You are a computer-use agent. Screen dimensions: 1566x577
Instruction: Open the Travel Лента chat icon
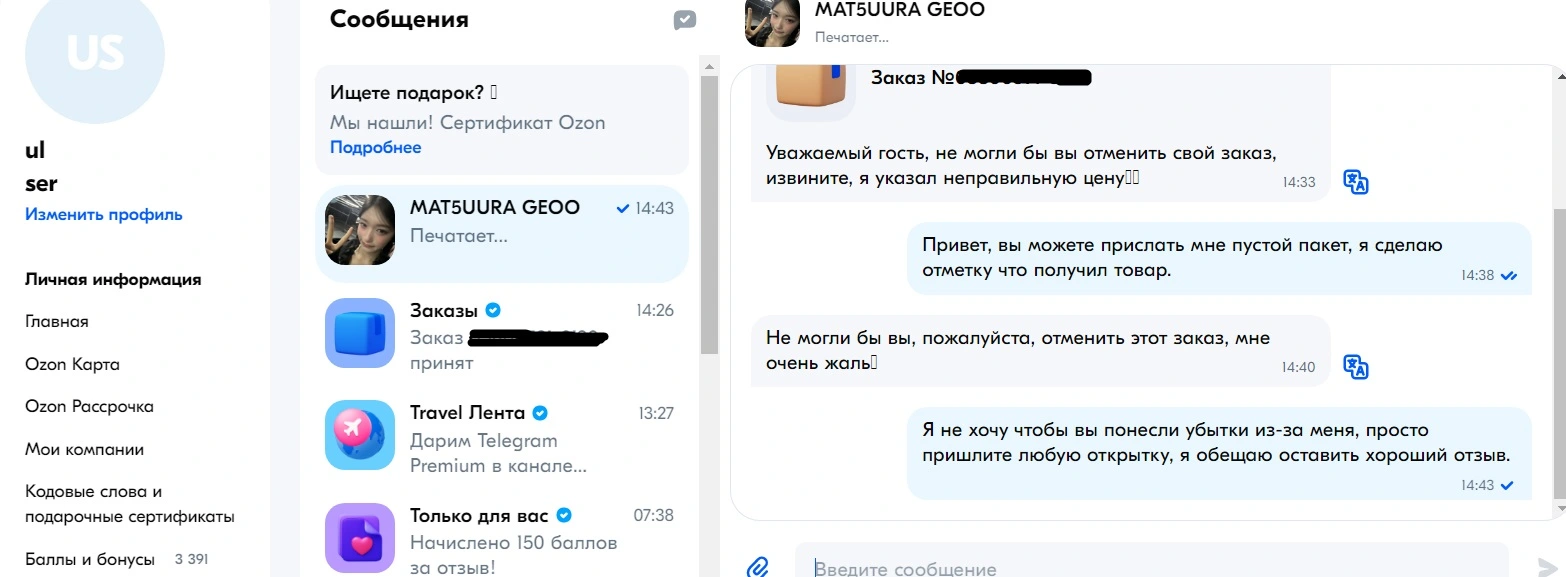tap(360, 435)
